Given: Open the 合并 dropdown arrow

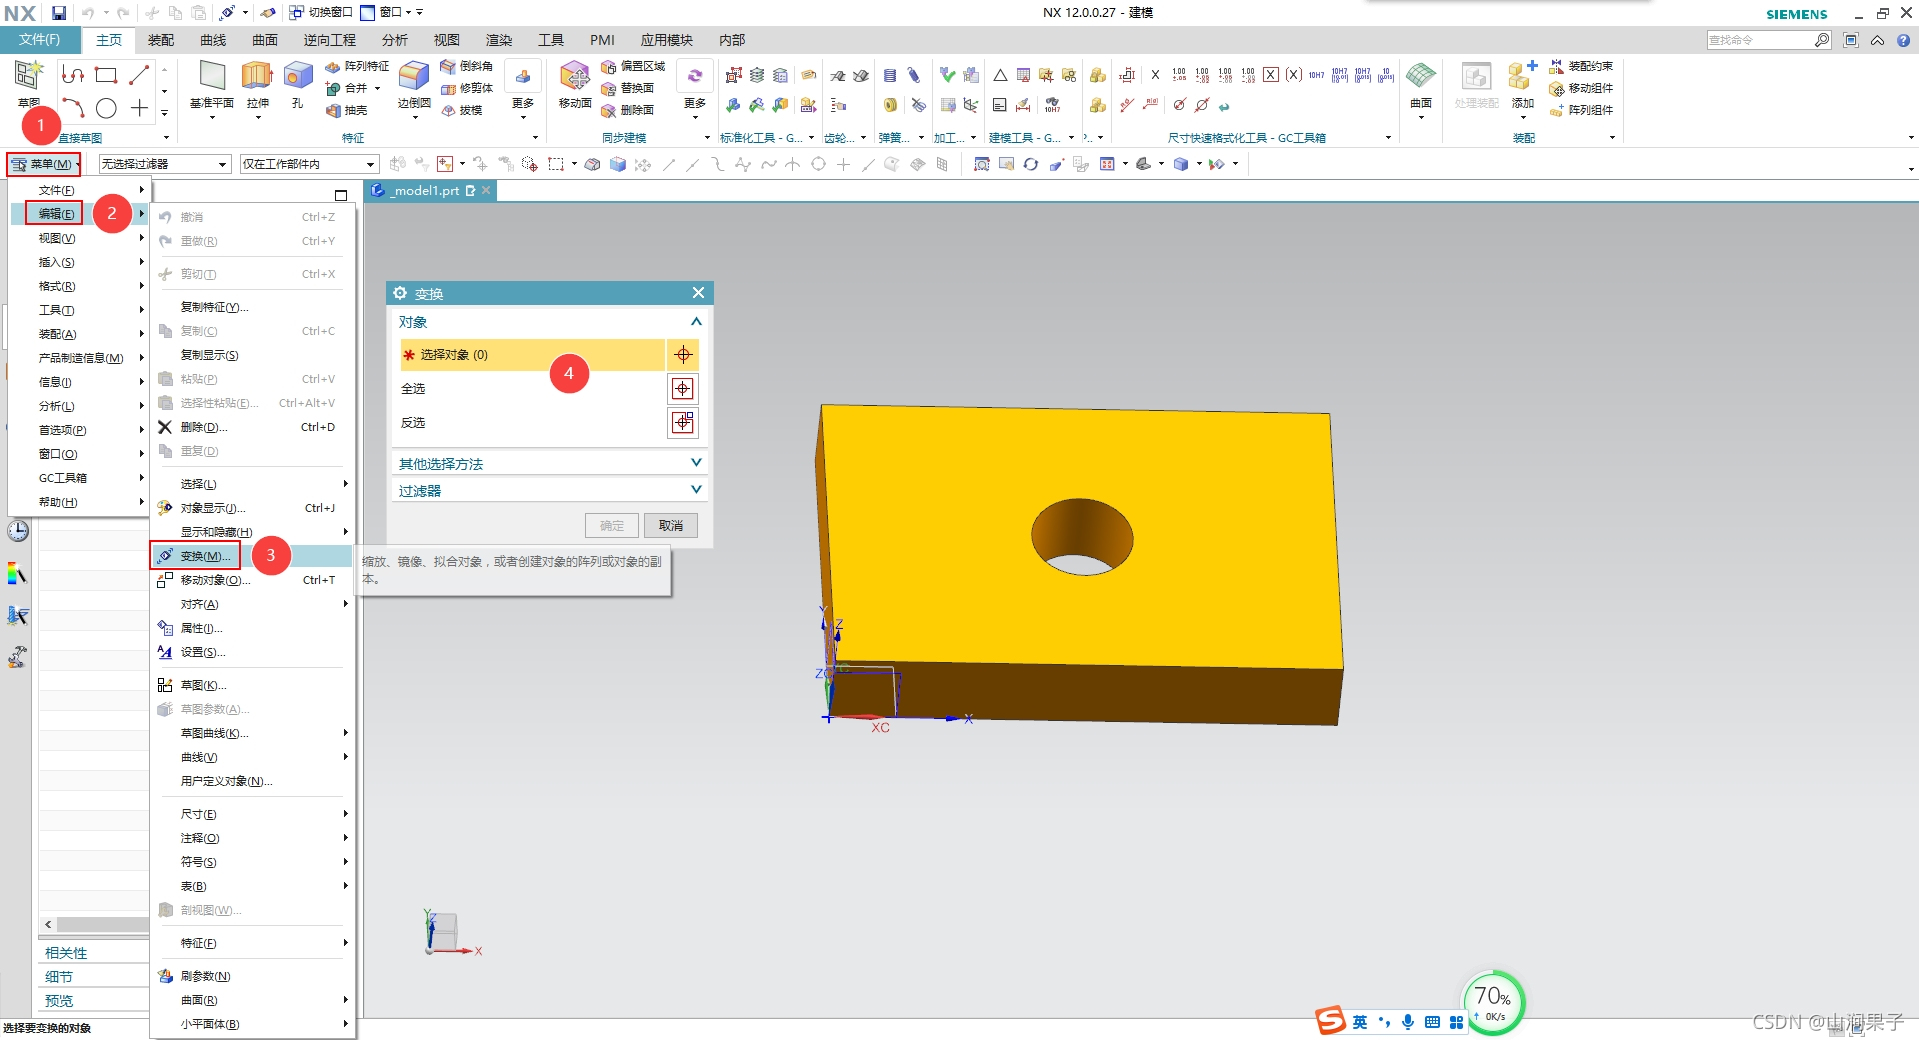Looking at the screenshot, I should coord(378,88).
